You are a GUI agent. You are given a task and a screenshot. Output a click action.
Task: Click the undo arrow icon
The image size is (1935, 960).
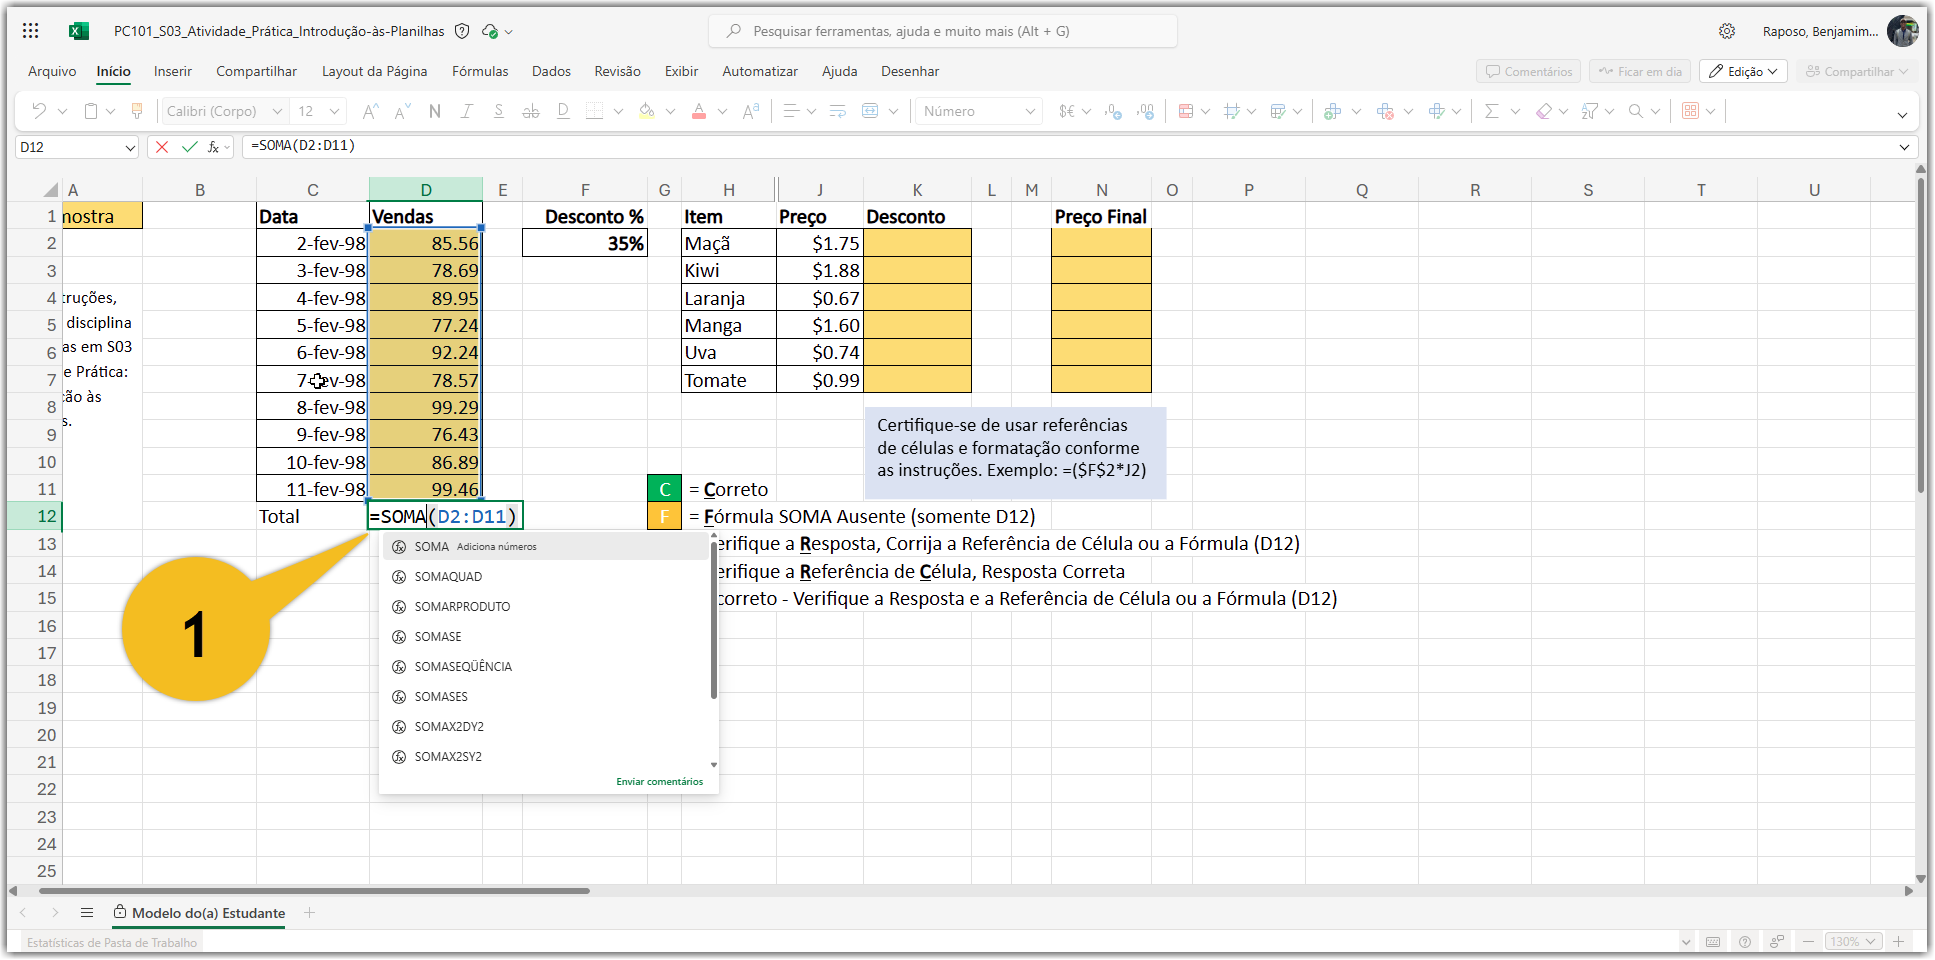click(x=39, y=111)
